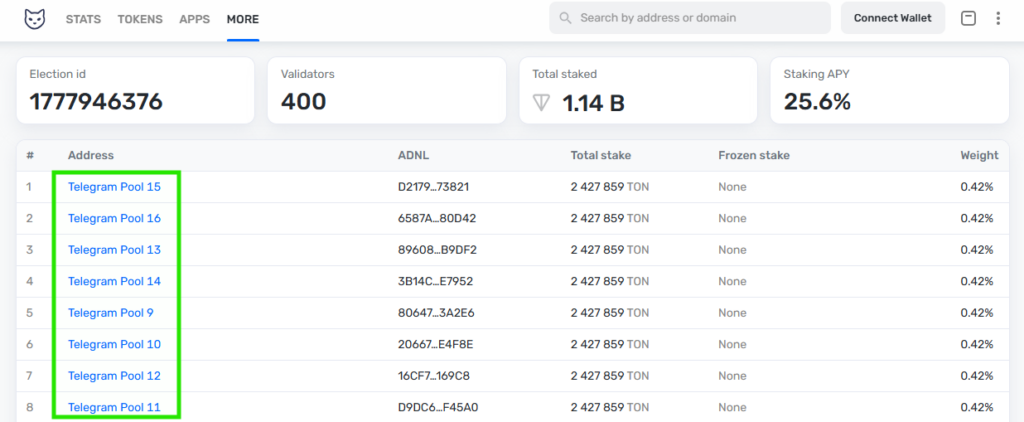This screenshot has width=1024, height=422.
Task: Click the Address column header
Action: [91, 155]
